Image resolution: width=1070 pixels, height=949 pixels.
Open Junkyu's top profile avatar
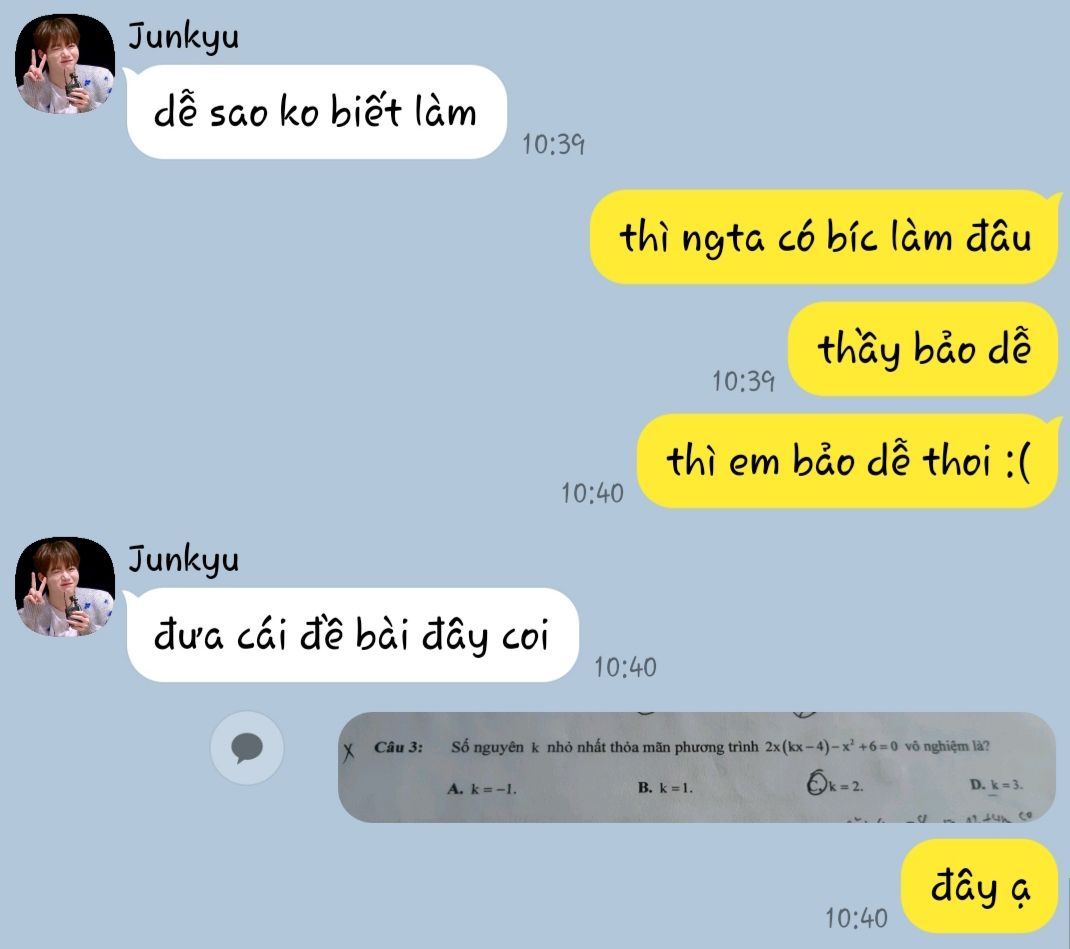pyautogui.click(x=65, y=63)
